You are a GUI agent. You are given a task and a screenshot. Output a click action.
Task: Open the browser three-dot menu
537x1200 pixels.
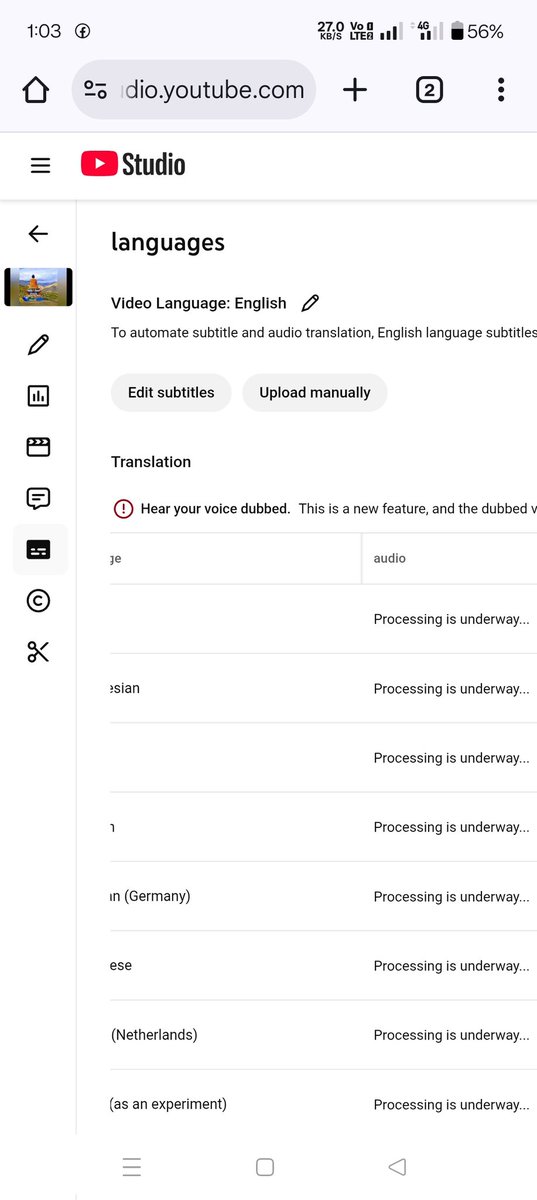501,90
